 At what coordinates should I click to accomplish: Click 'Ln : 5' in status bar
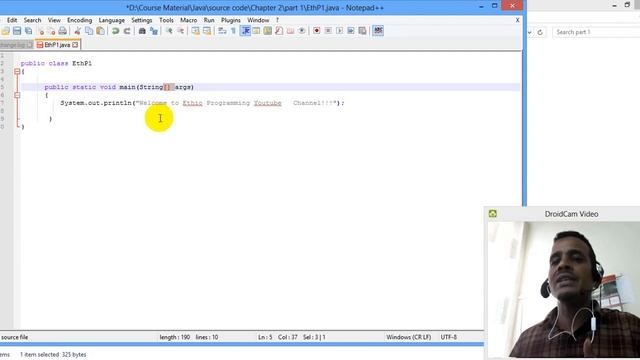click(265, 337)
